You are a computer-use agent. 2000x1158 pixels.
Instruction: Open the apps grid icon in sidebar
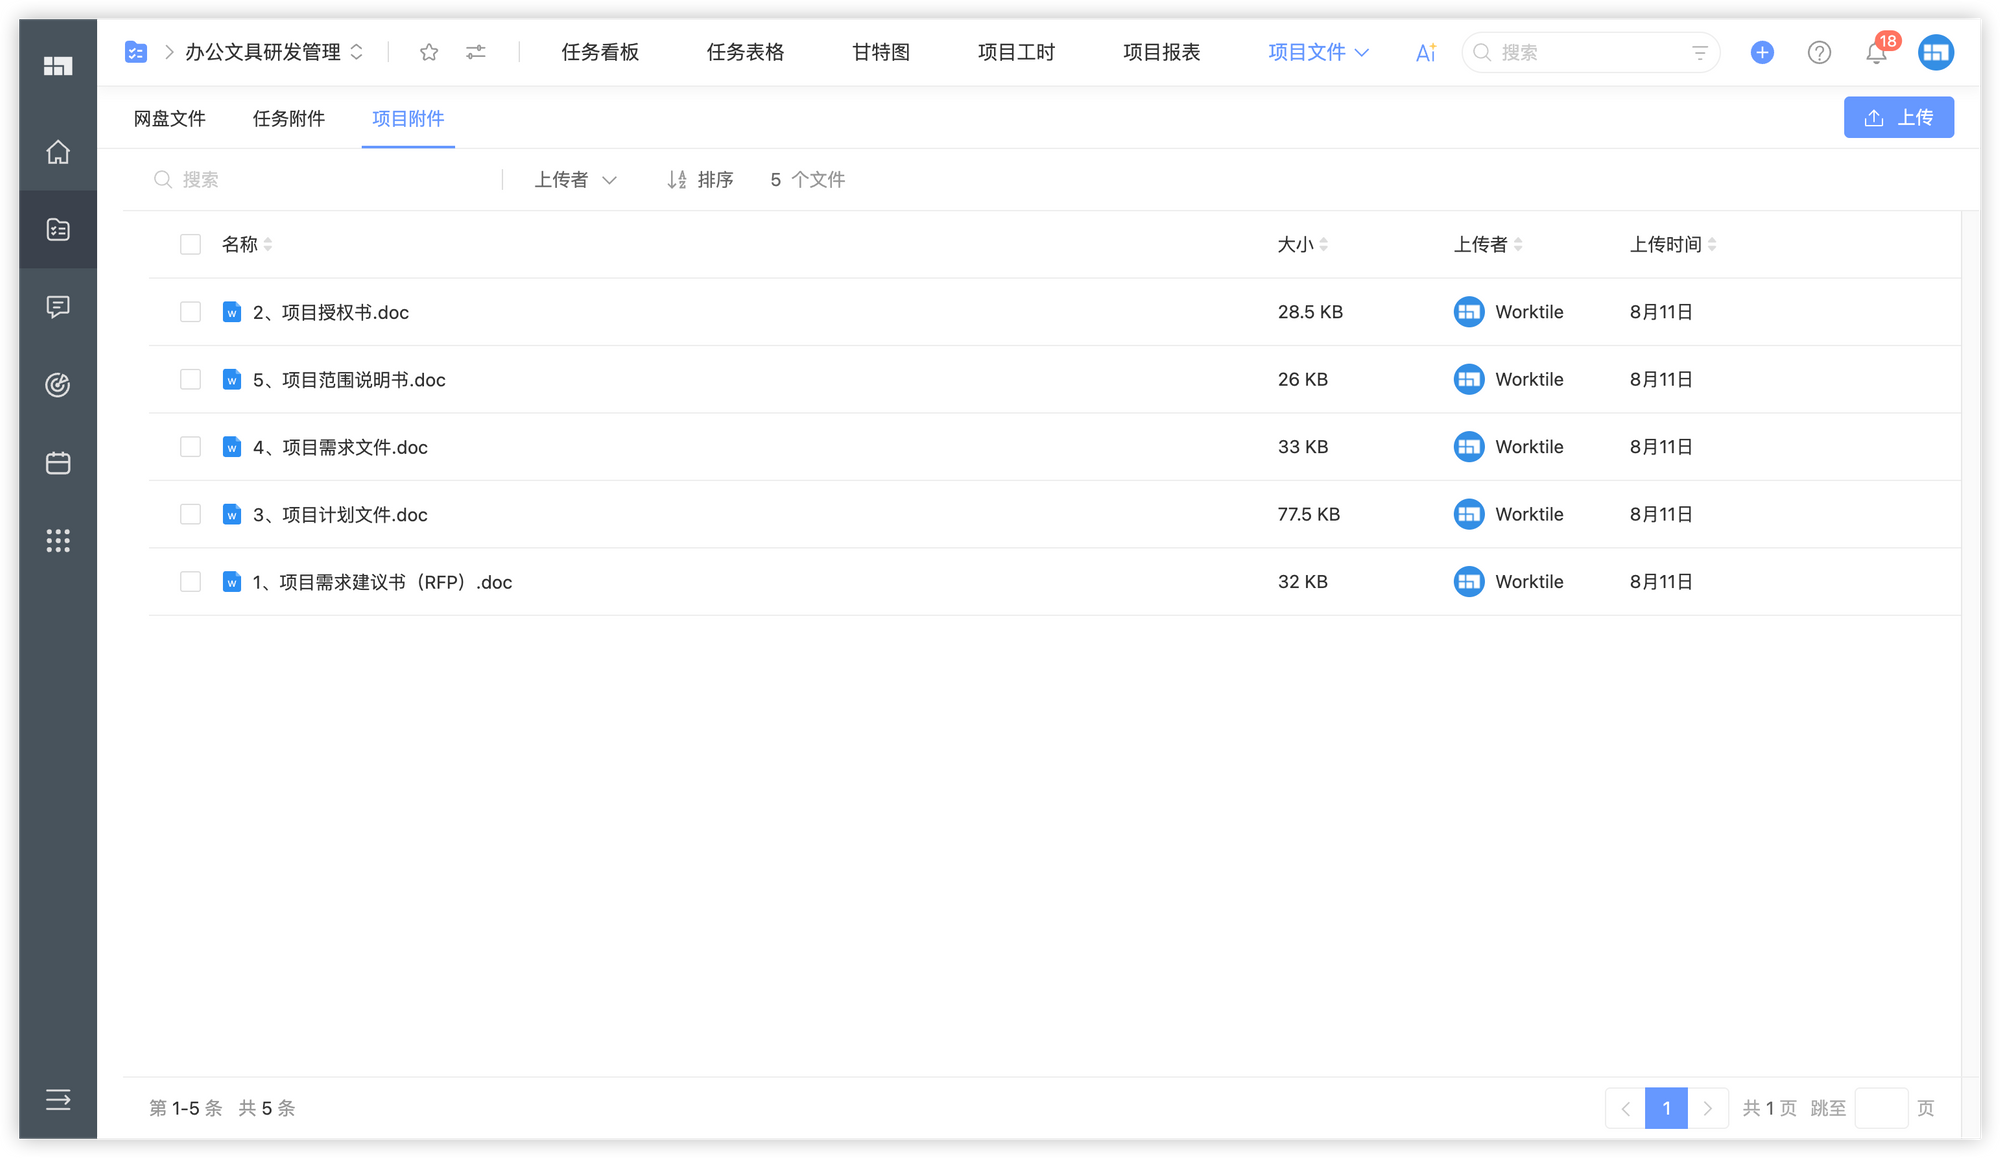[57, 540]
